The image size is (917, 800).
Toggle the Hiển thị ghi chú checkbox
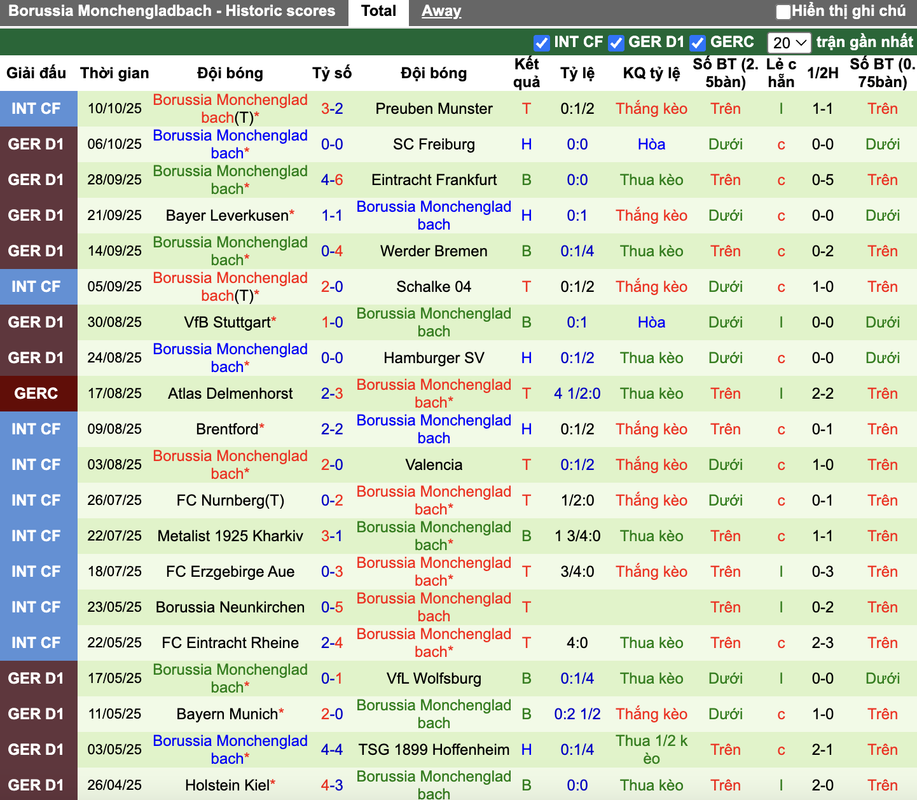coord(782,11)
